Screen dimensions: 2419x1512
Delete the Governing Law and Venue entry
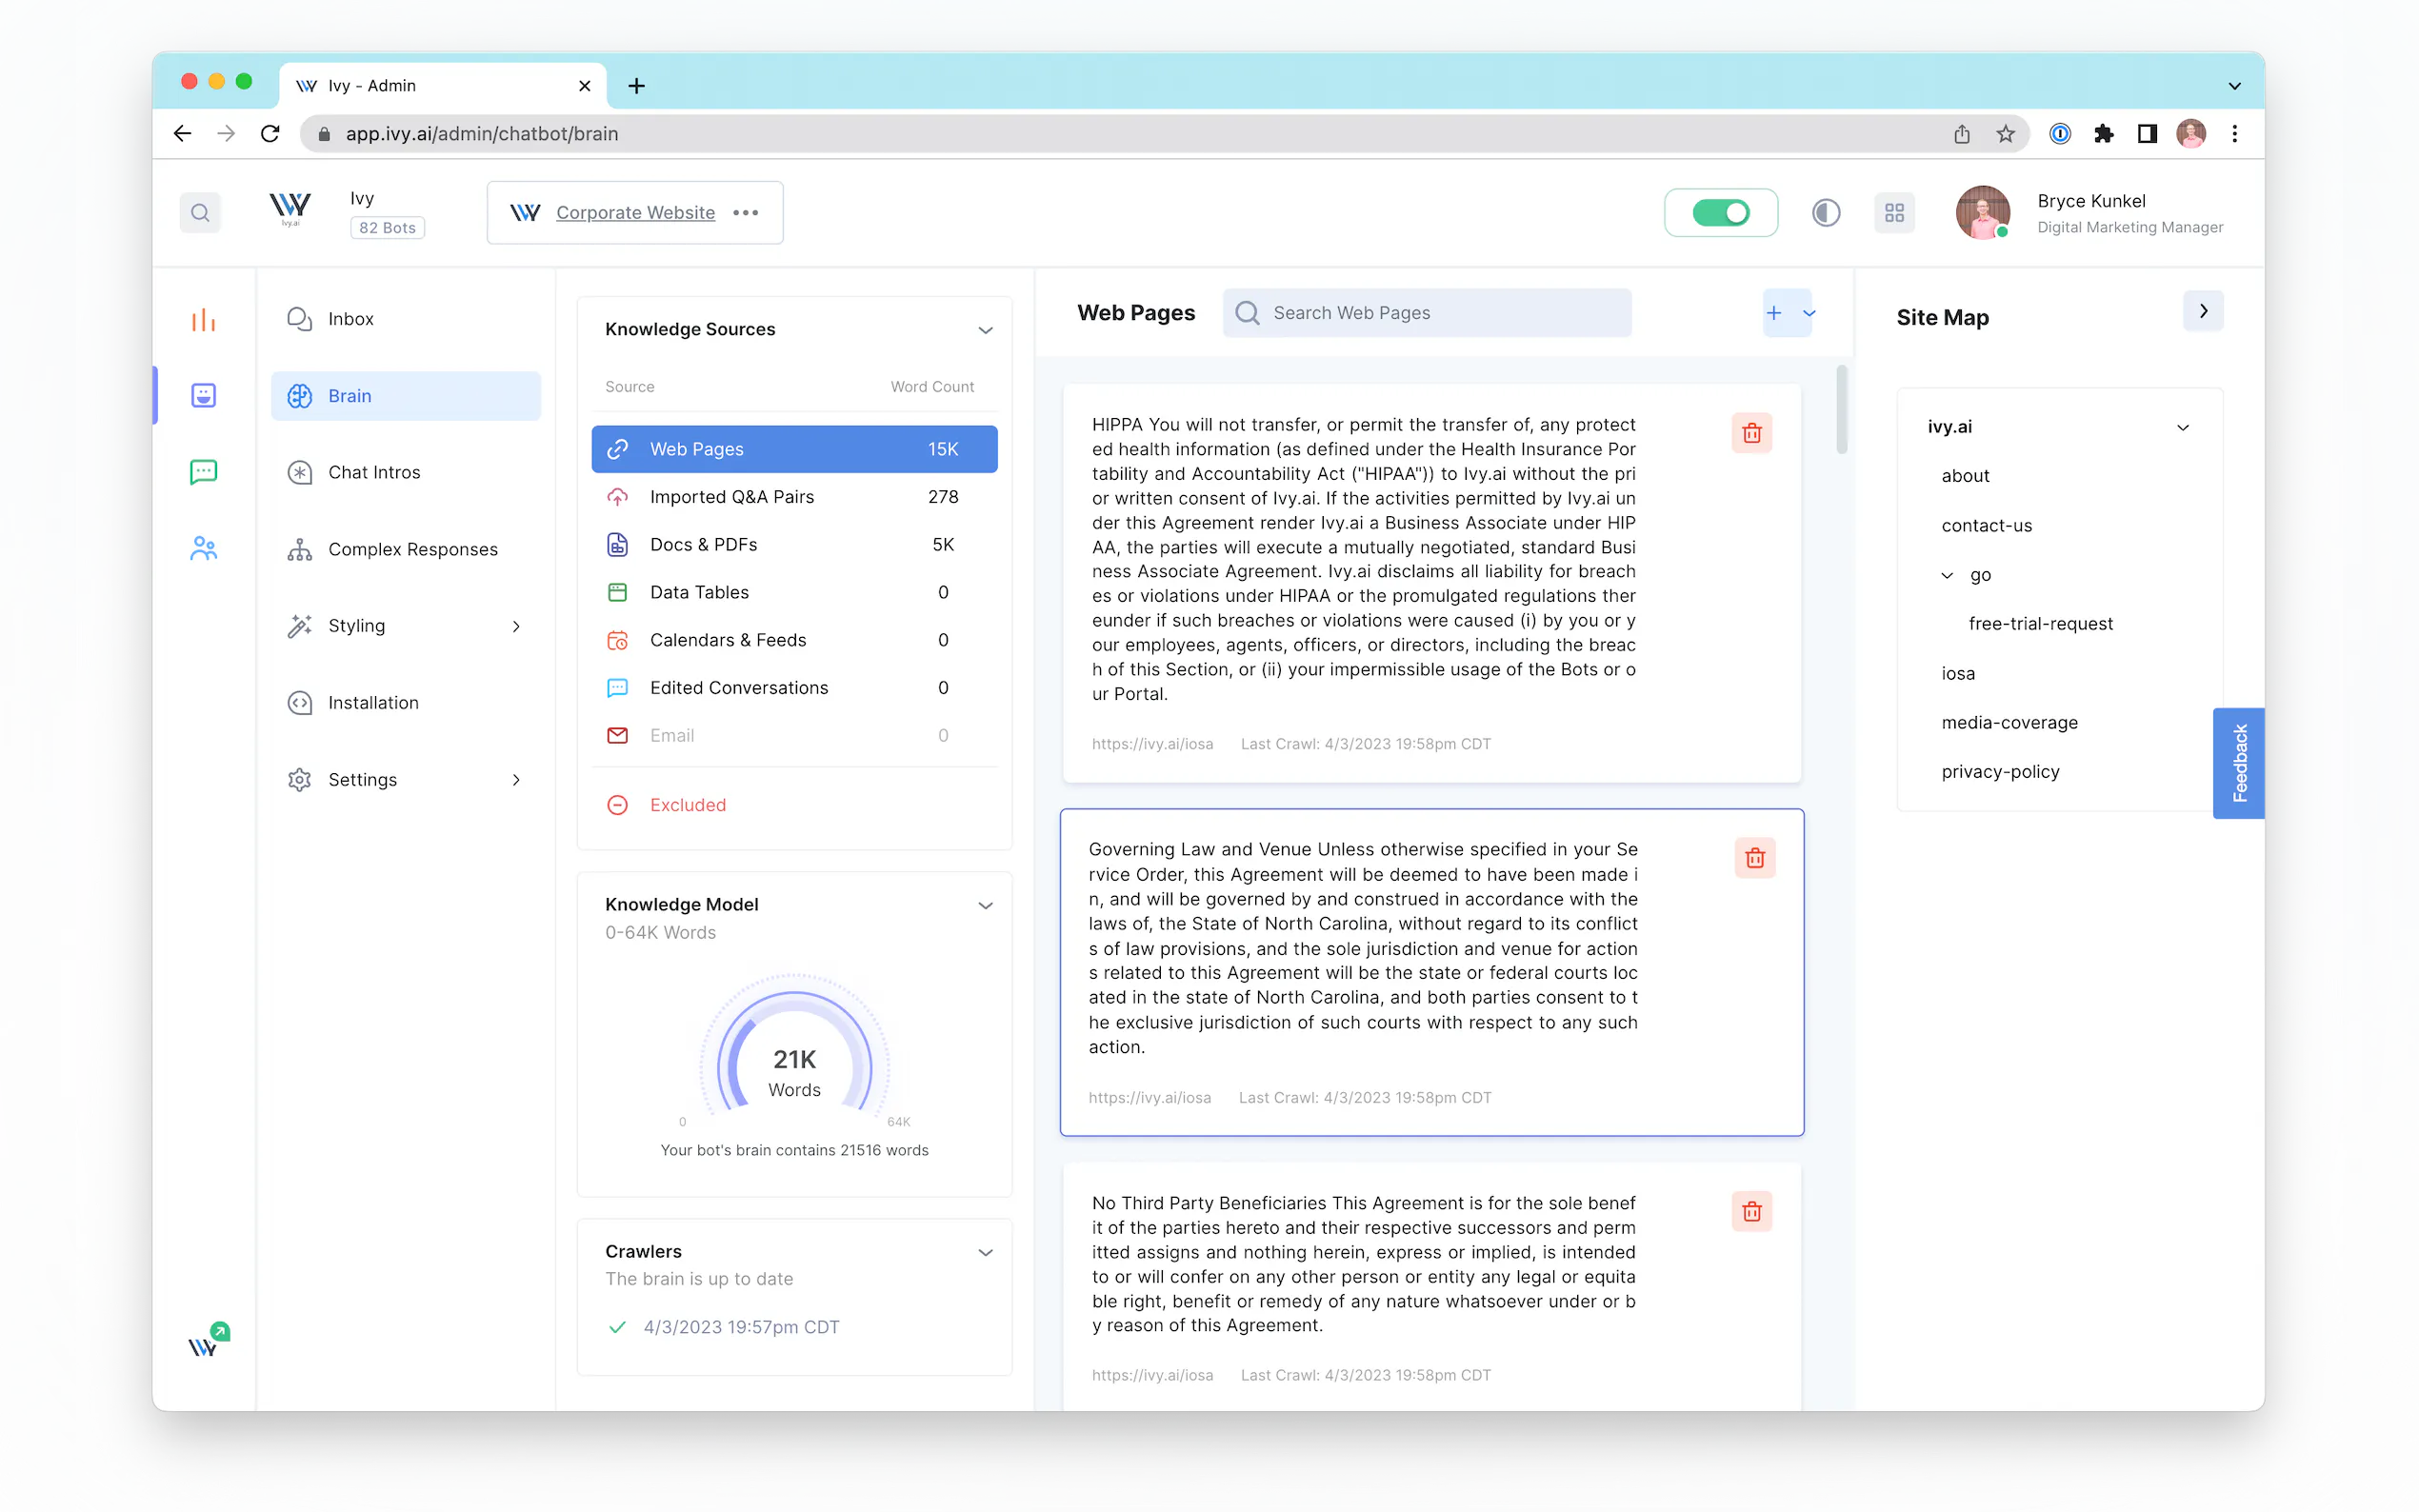1754,858
